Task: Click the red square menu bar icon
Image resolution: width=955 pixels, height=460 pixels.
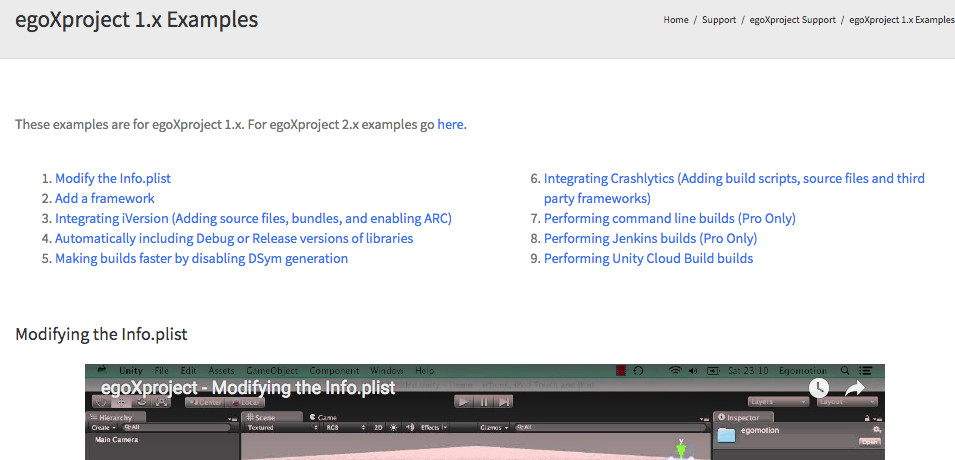Action: pyautogui.click(x=622, y=370)
